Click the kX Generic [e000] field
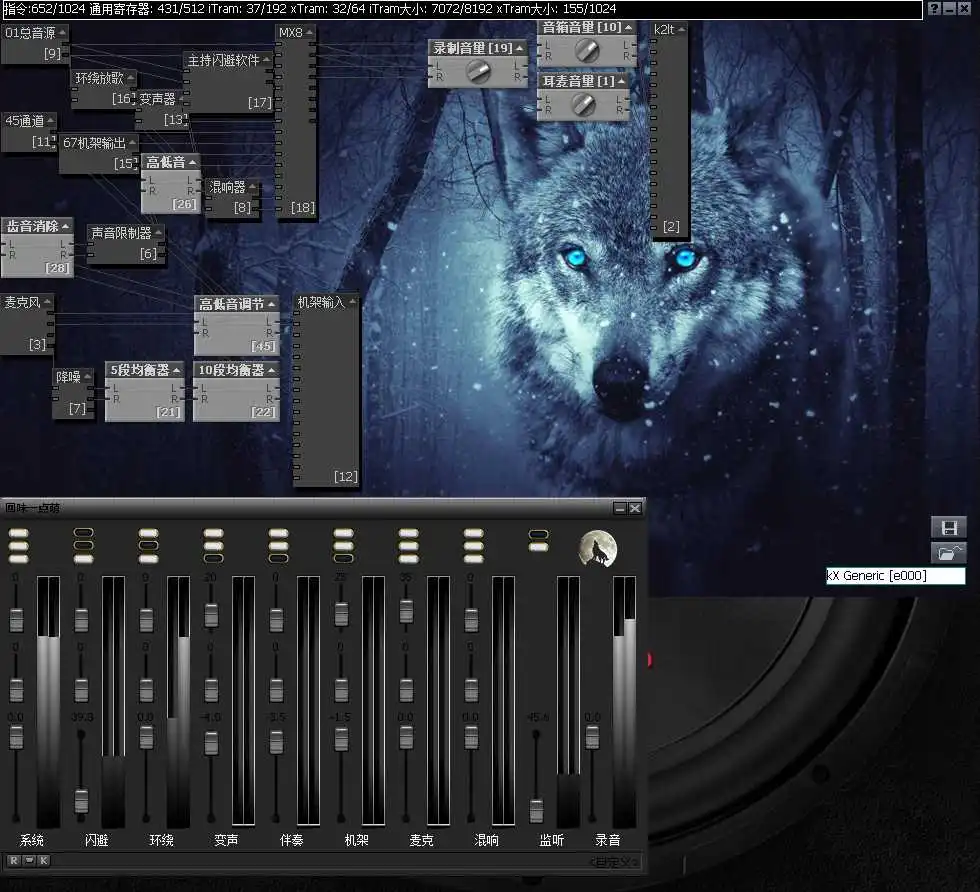 pos(895,576)
